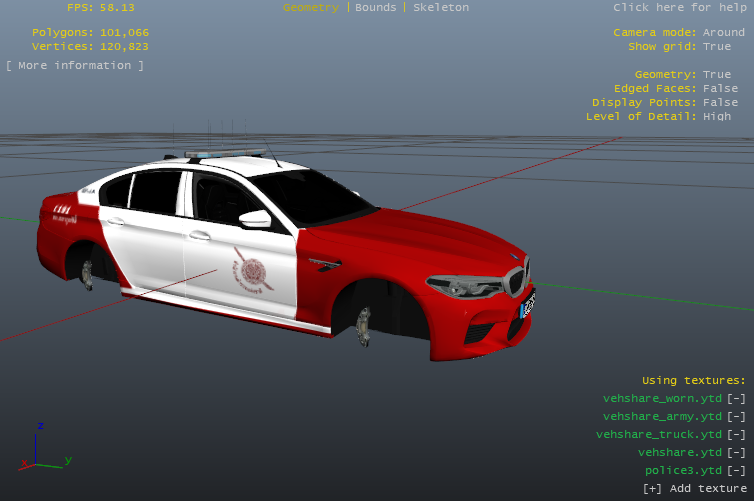Screen dimensions: 754x501
Task: Remove vehshare.ytd with its [-] button
Action: pyautogui.click(x=736, y=452)
